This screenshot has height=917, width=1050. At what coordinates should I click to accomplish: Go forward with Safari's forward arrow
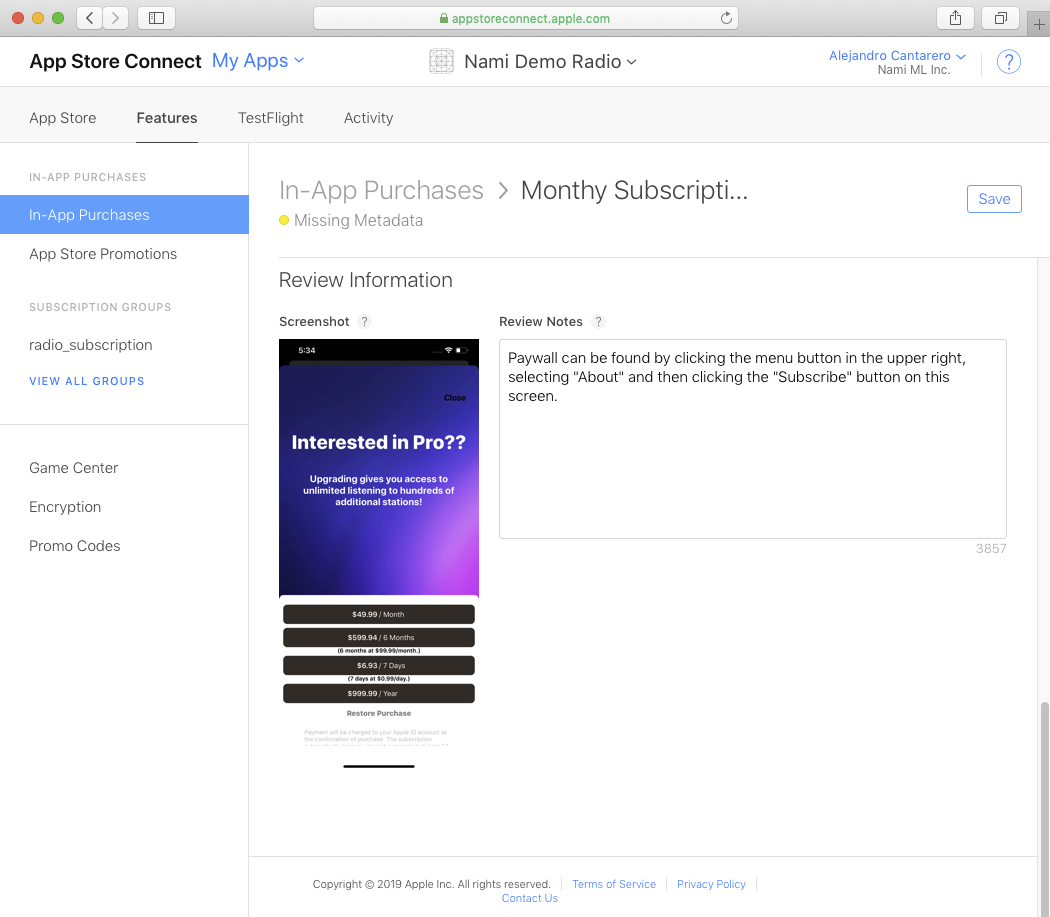(x=115, y=18)
